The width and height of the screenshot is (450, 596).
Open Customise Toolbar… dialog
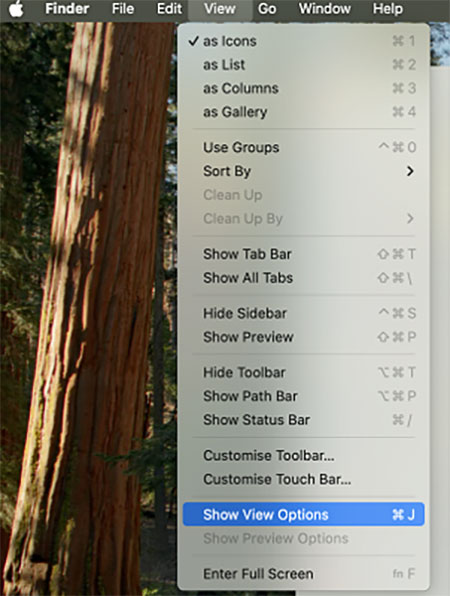click(303, 455)
